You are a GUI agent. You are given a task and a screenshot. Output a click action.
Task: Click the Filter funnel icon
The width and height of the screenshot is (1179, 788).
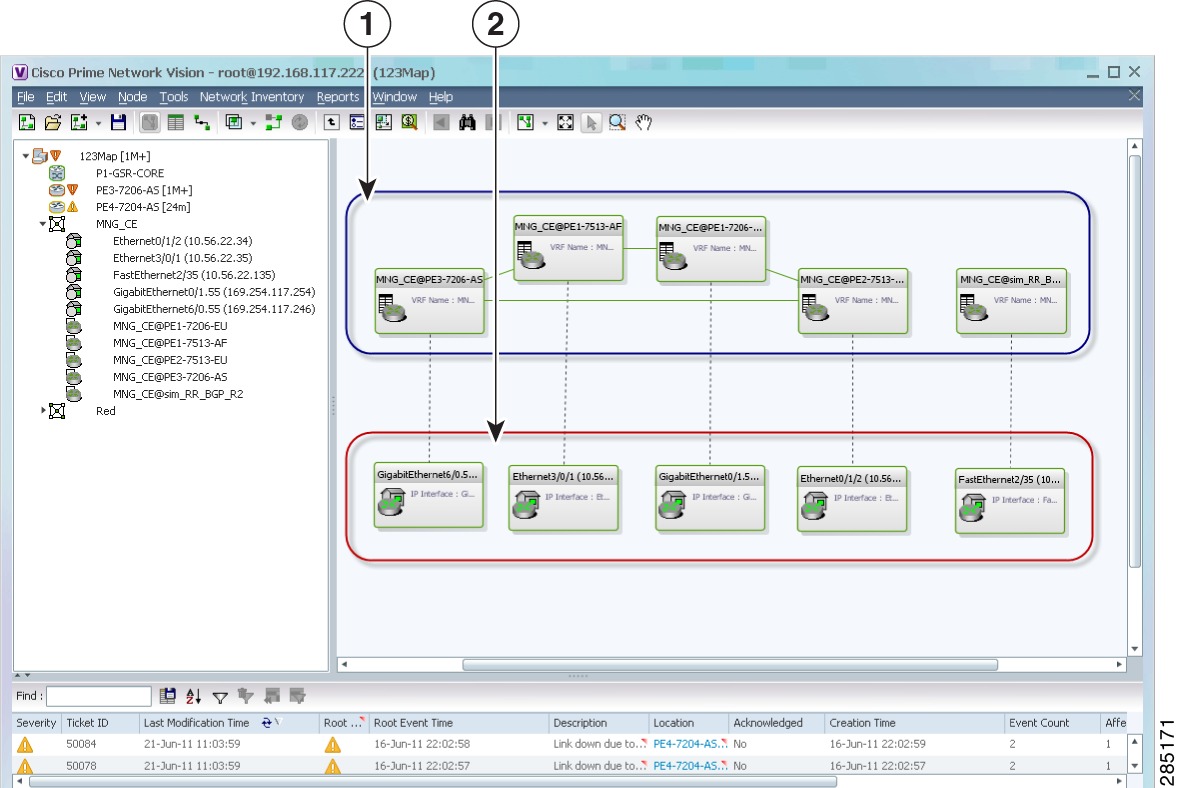pyautogui.click(x=220, y=697)
